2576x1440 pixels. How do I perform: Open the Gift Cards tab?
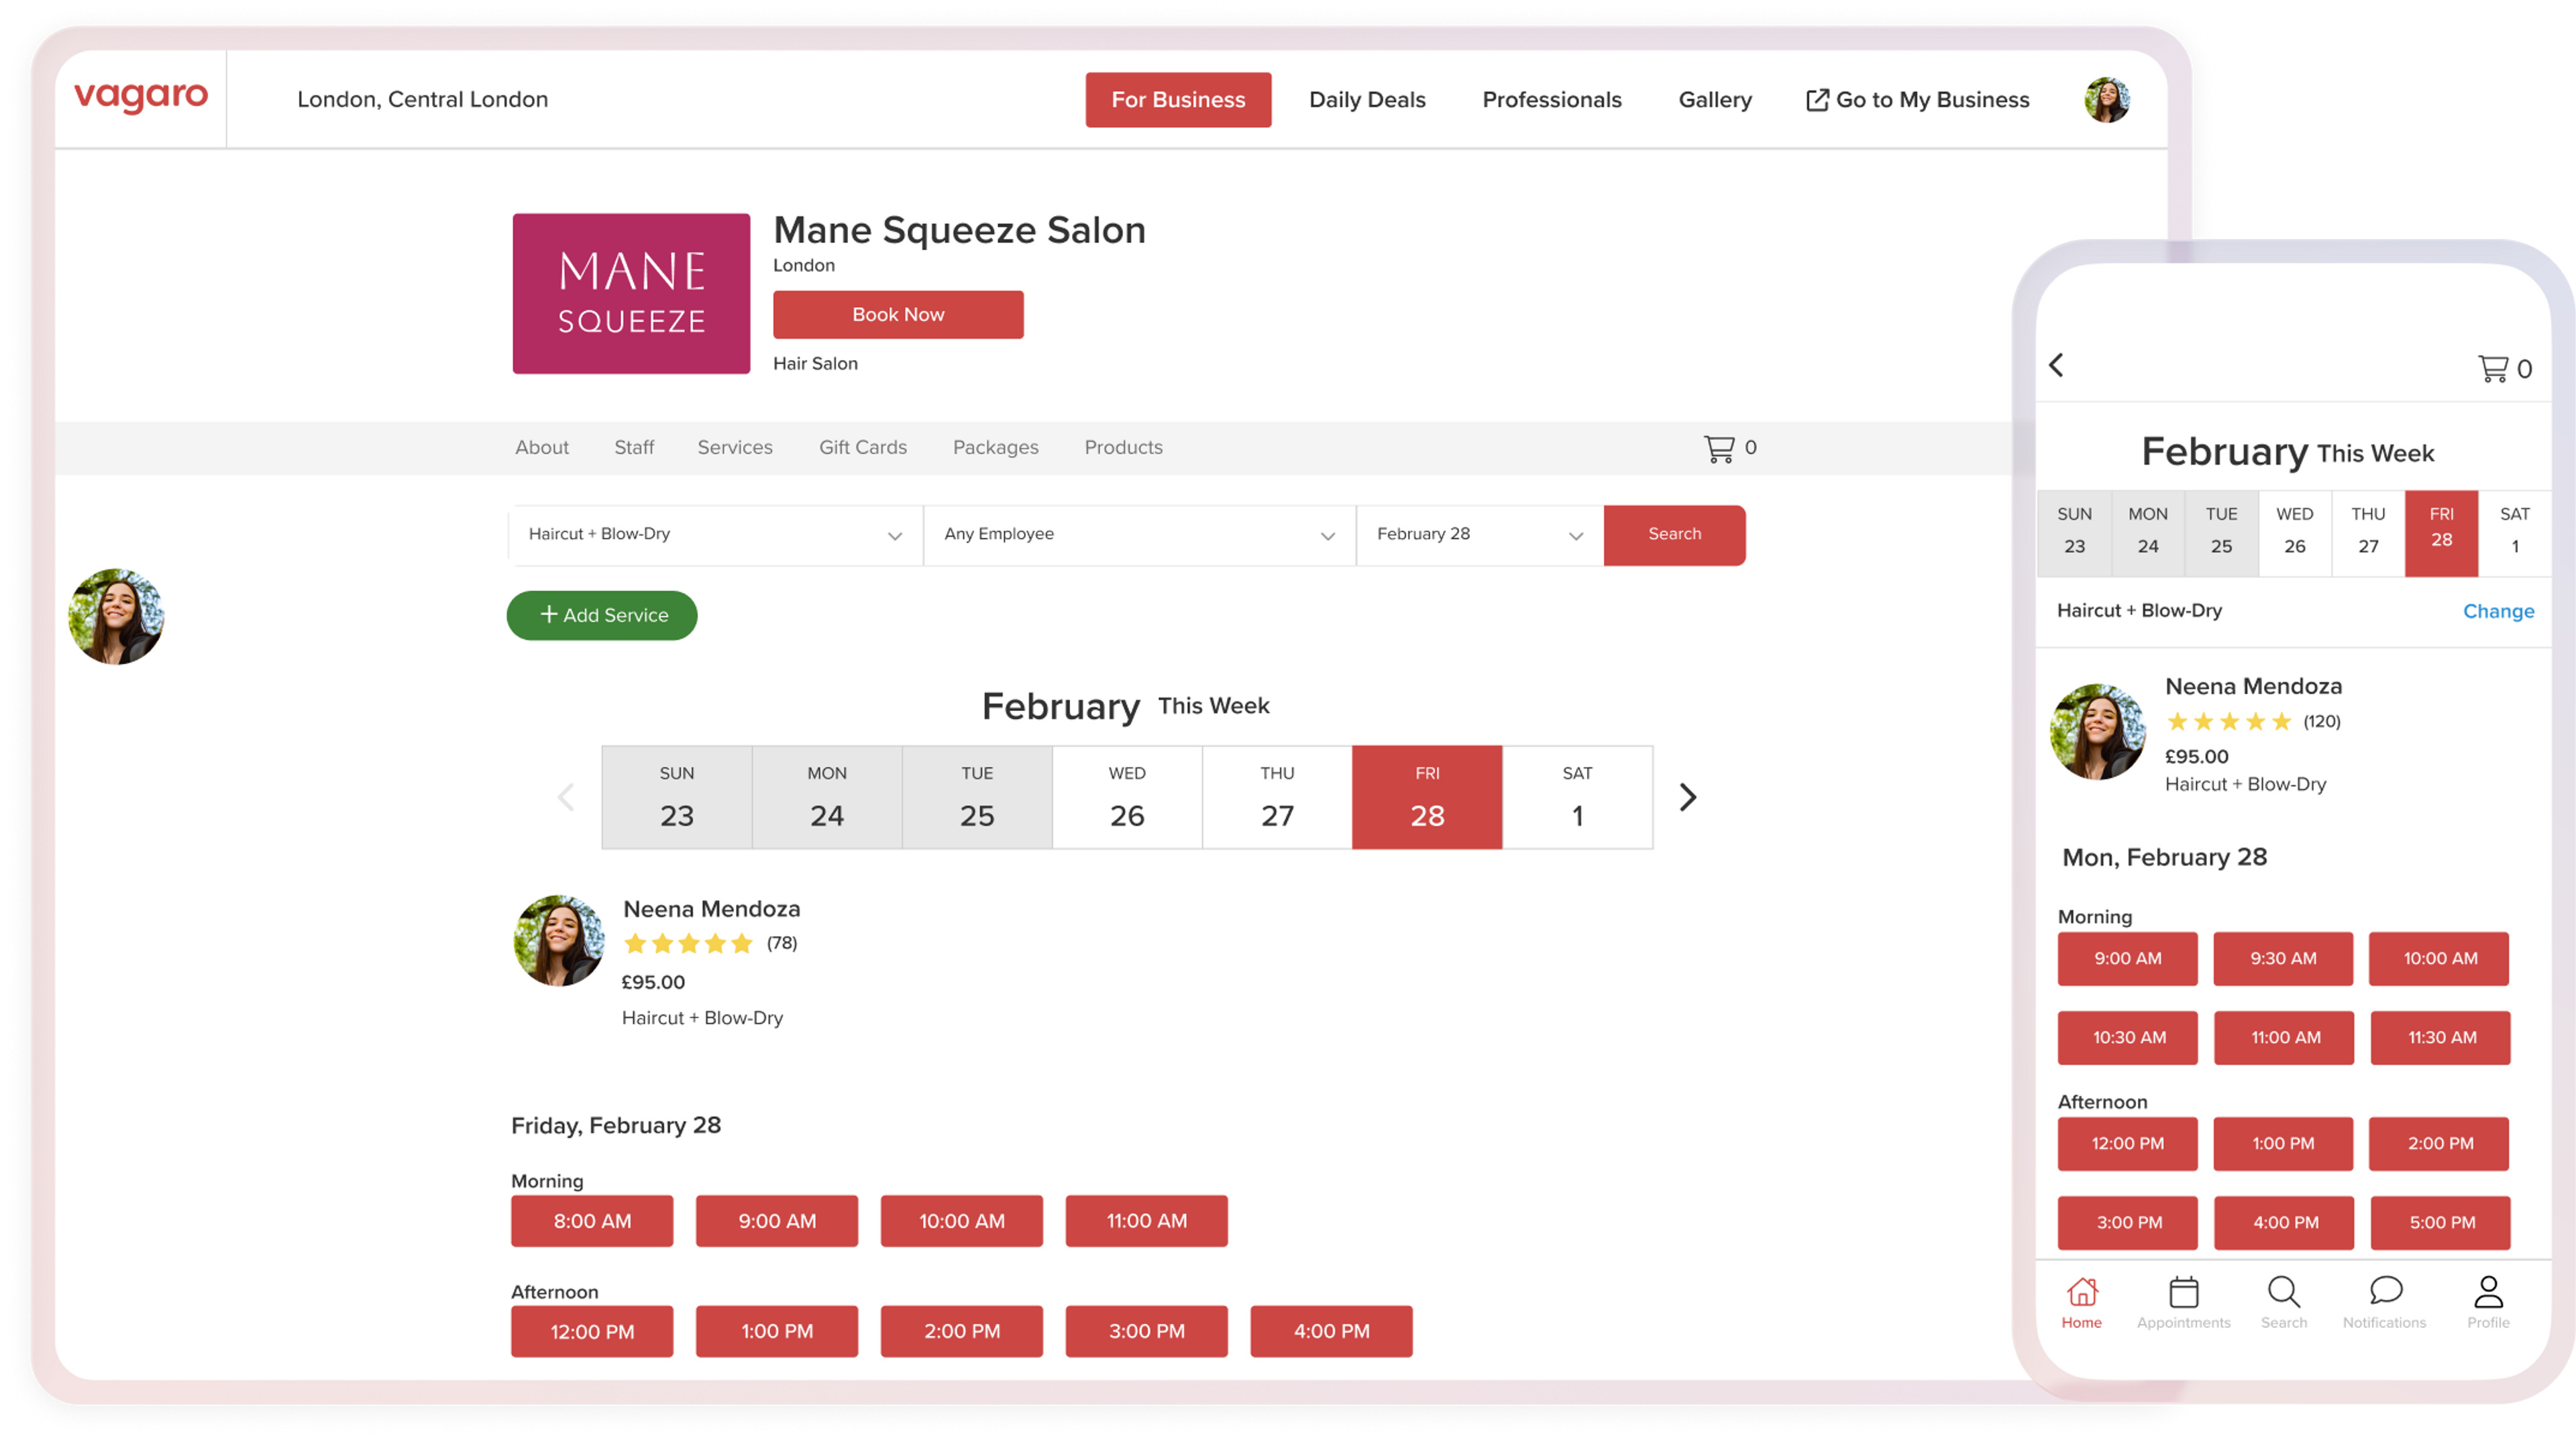pos(863,448)
